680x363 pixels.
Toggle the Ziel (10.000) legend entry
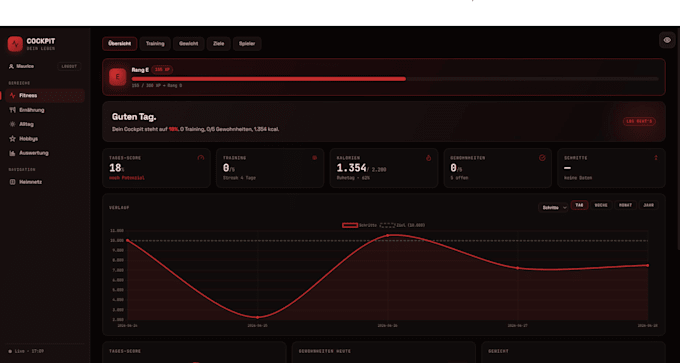[x=402, y=225]
